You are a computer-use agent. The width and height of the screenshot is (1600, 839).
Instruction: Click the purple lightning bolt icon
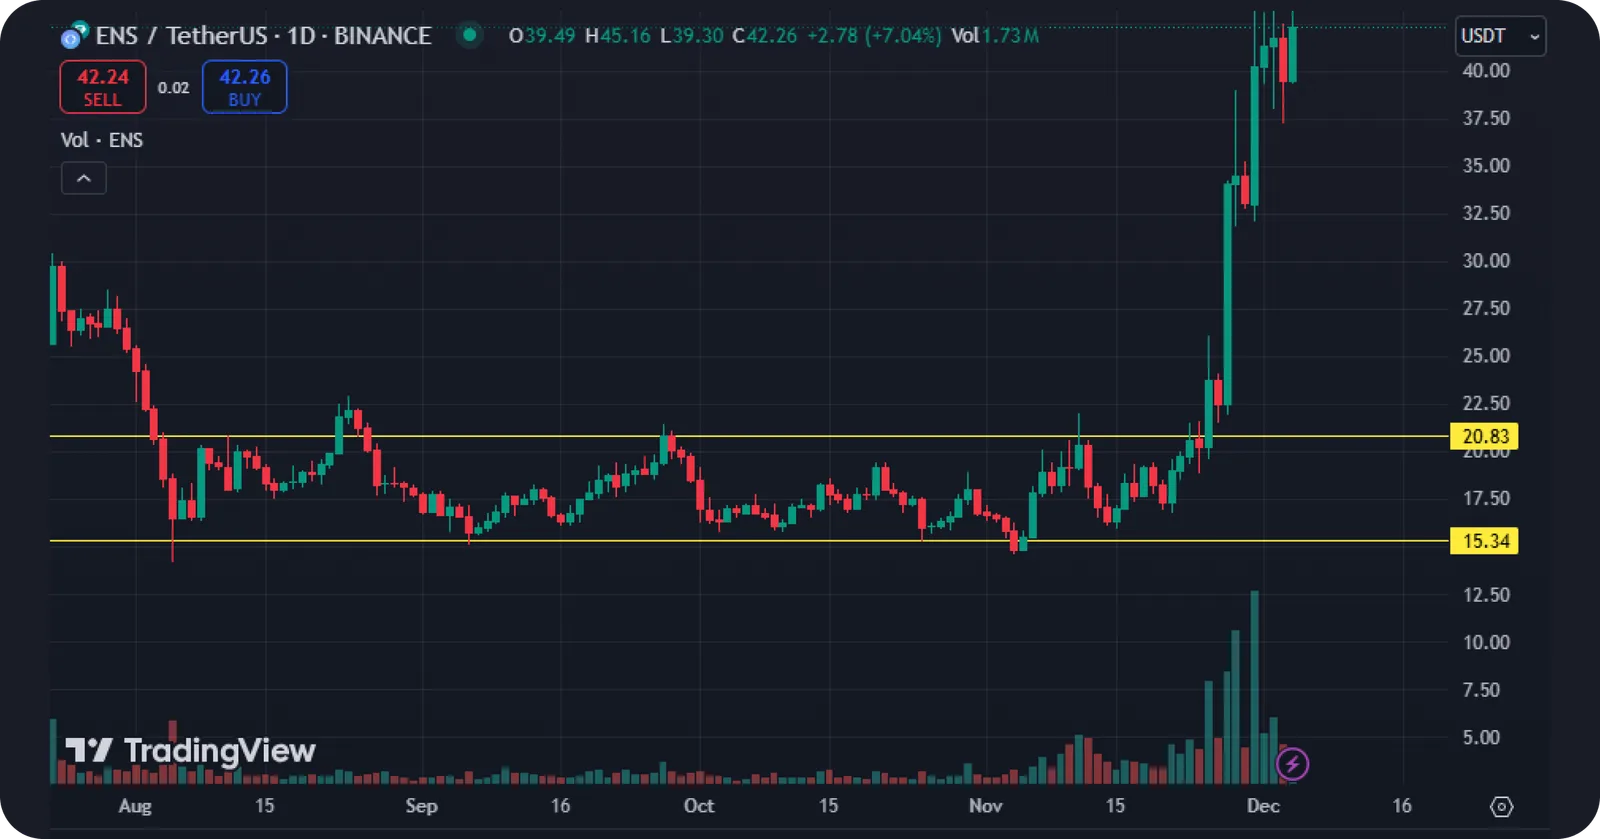tap(1293, 765)
